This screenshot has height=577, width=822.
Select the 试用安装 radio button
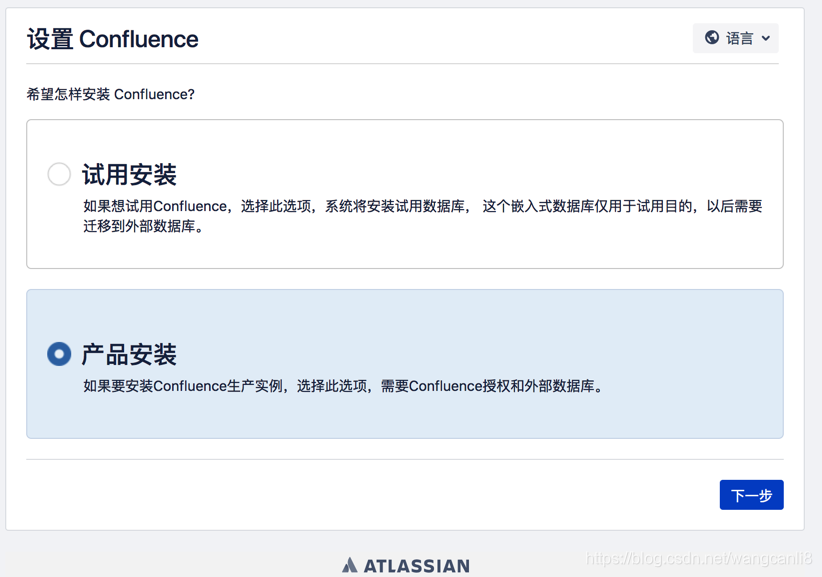[59, 174]
